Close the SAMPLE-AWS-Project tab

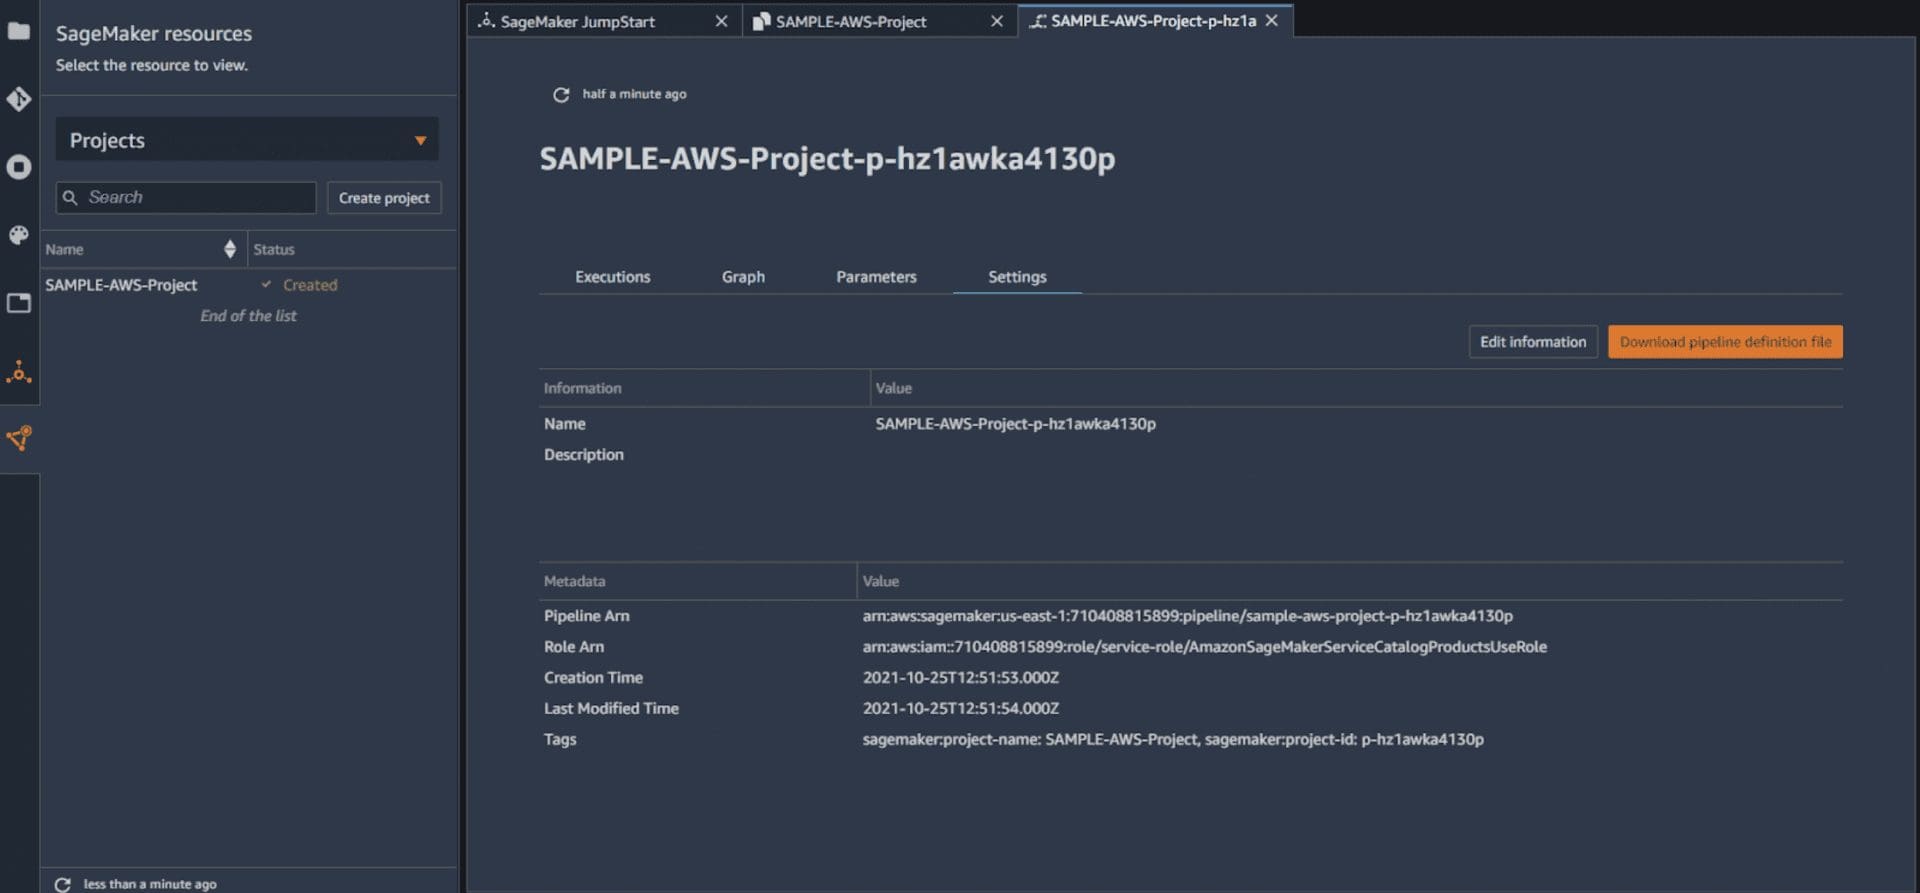(x=996, y=21)
